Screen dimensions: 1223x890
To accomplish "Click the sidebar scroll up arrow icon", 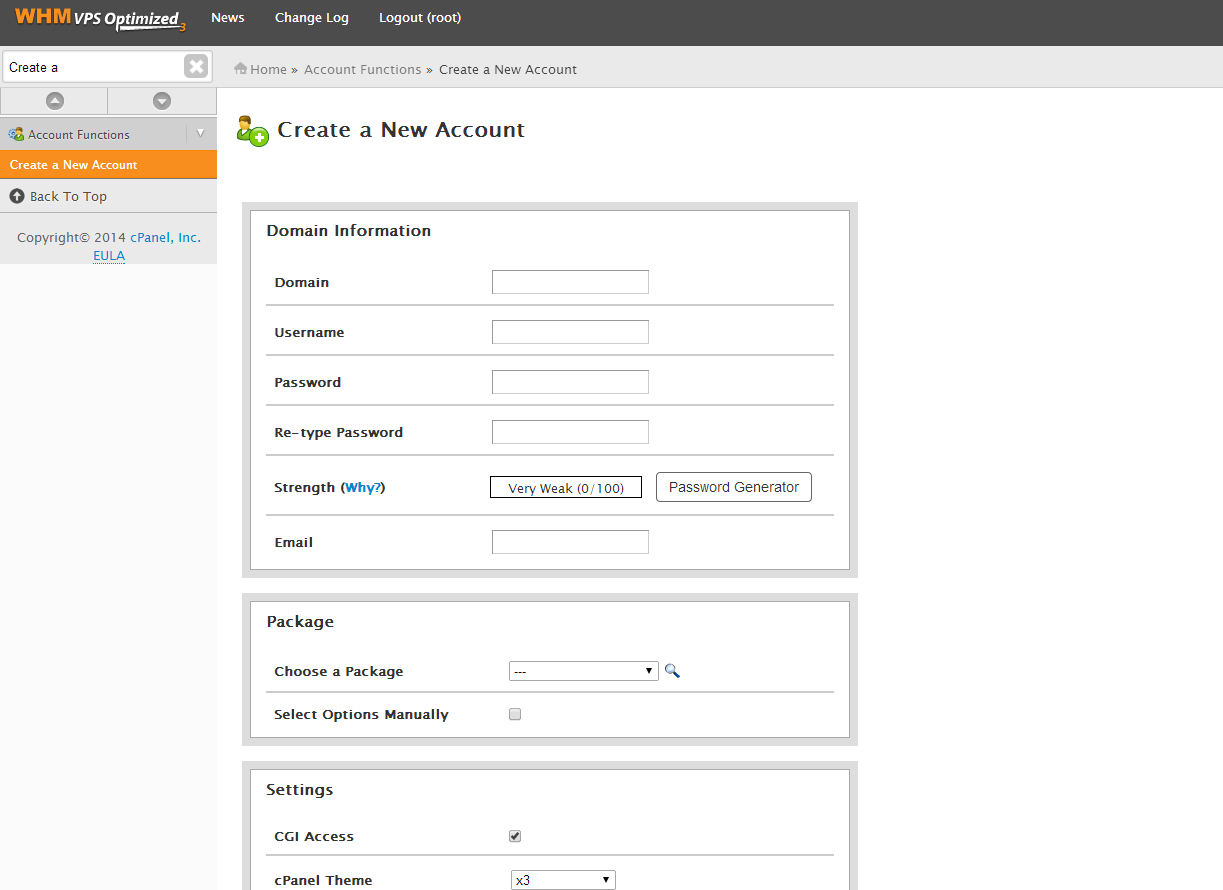I will (x=54, y=101).
